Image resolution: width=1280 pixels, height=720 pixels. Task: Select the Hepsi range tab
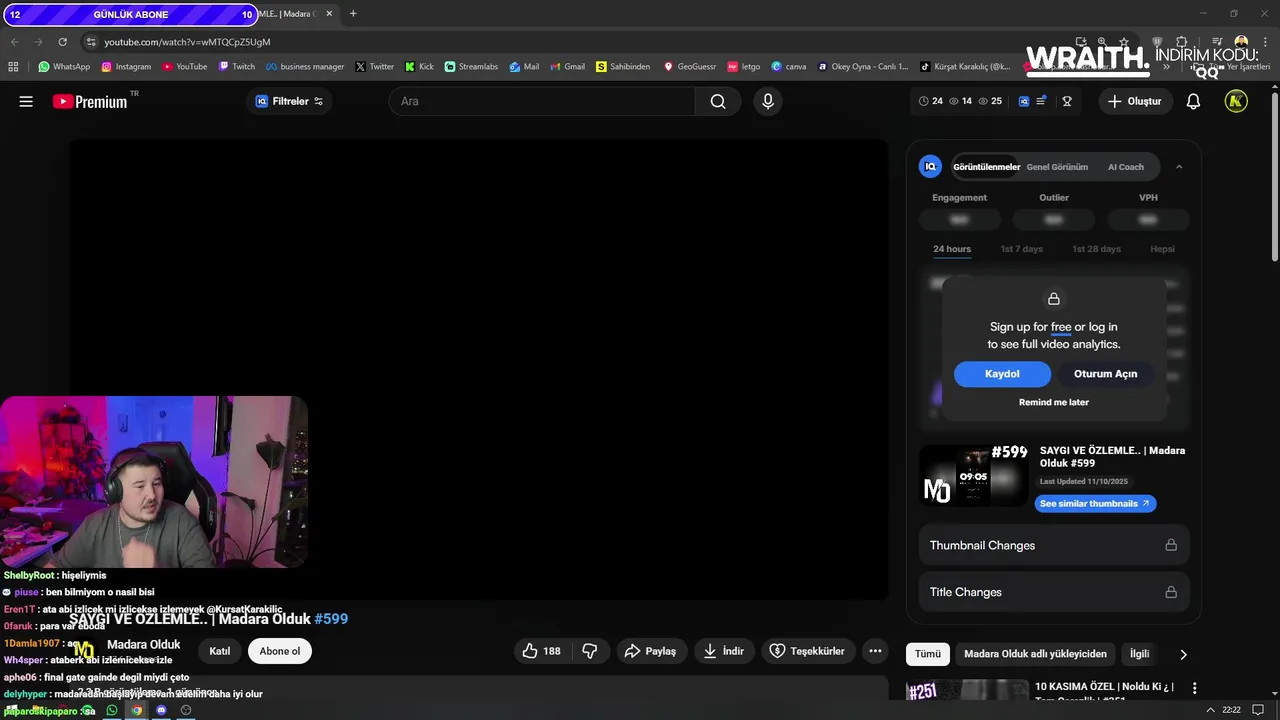pos(1162,249)
